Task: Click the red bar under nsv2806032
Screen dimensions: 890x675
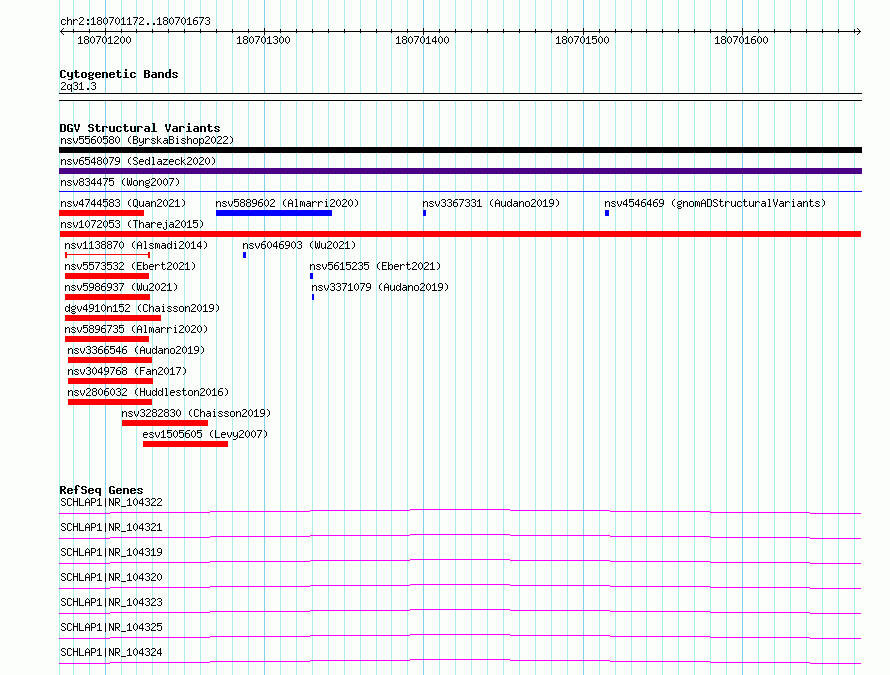Action: (110, 402)
